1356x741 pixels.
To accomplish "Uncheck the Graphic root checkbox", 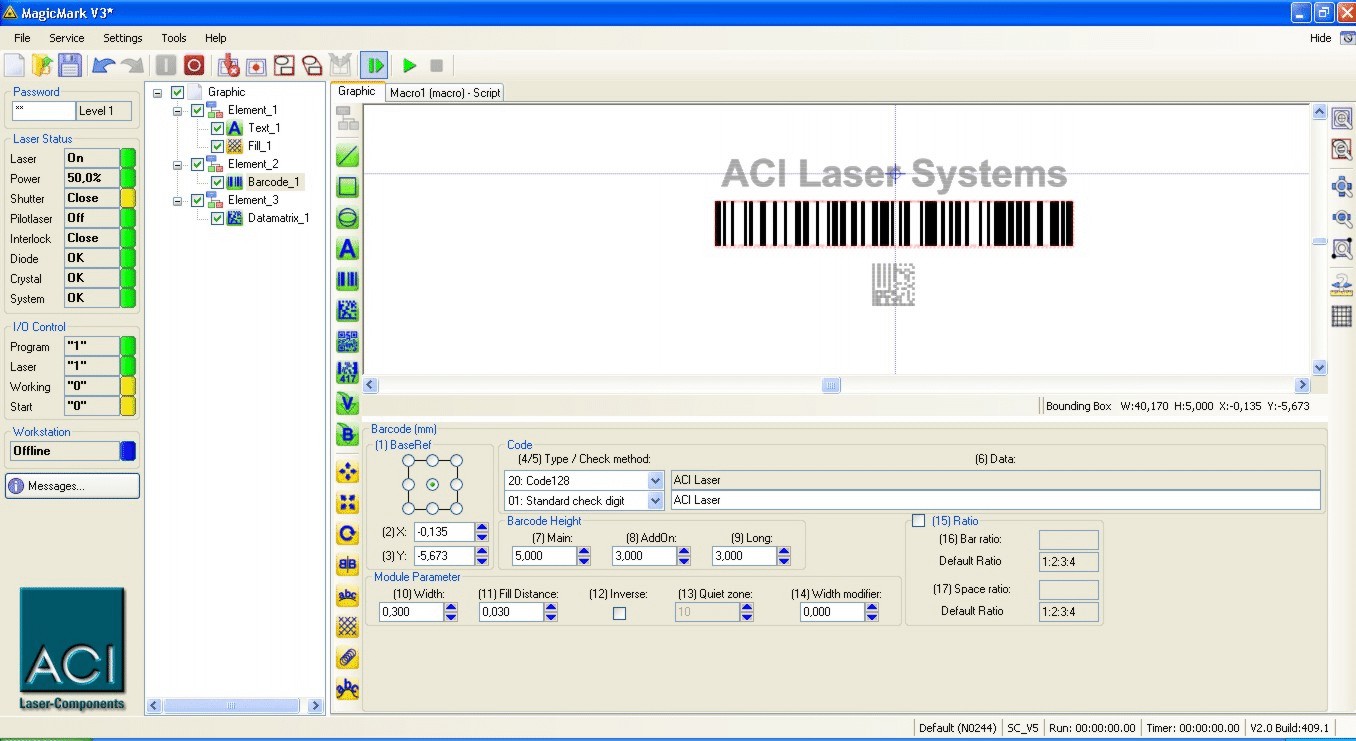I will click(178, 92).
